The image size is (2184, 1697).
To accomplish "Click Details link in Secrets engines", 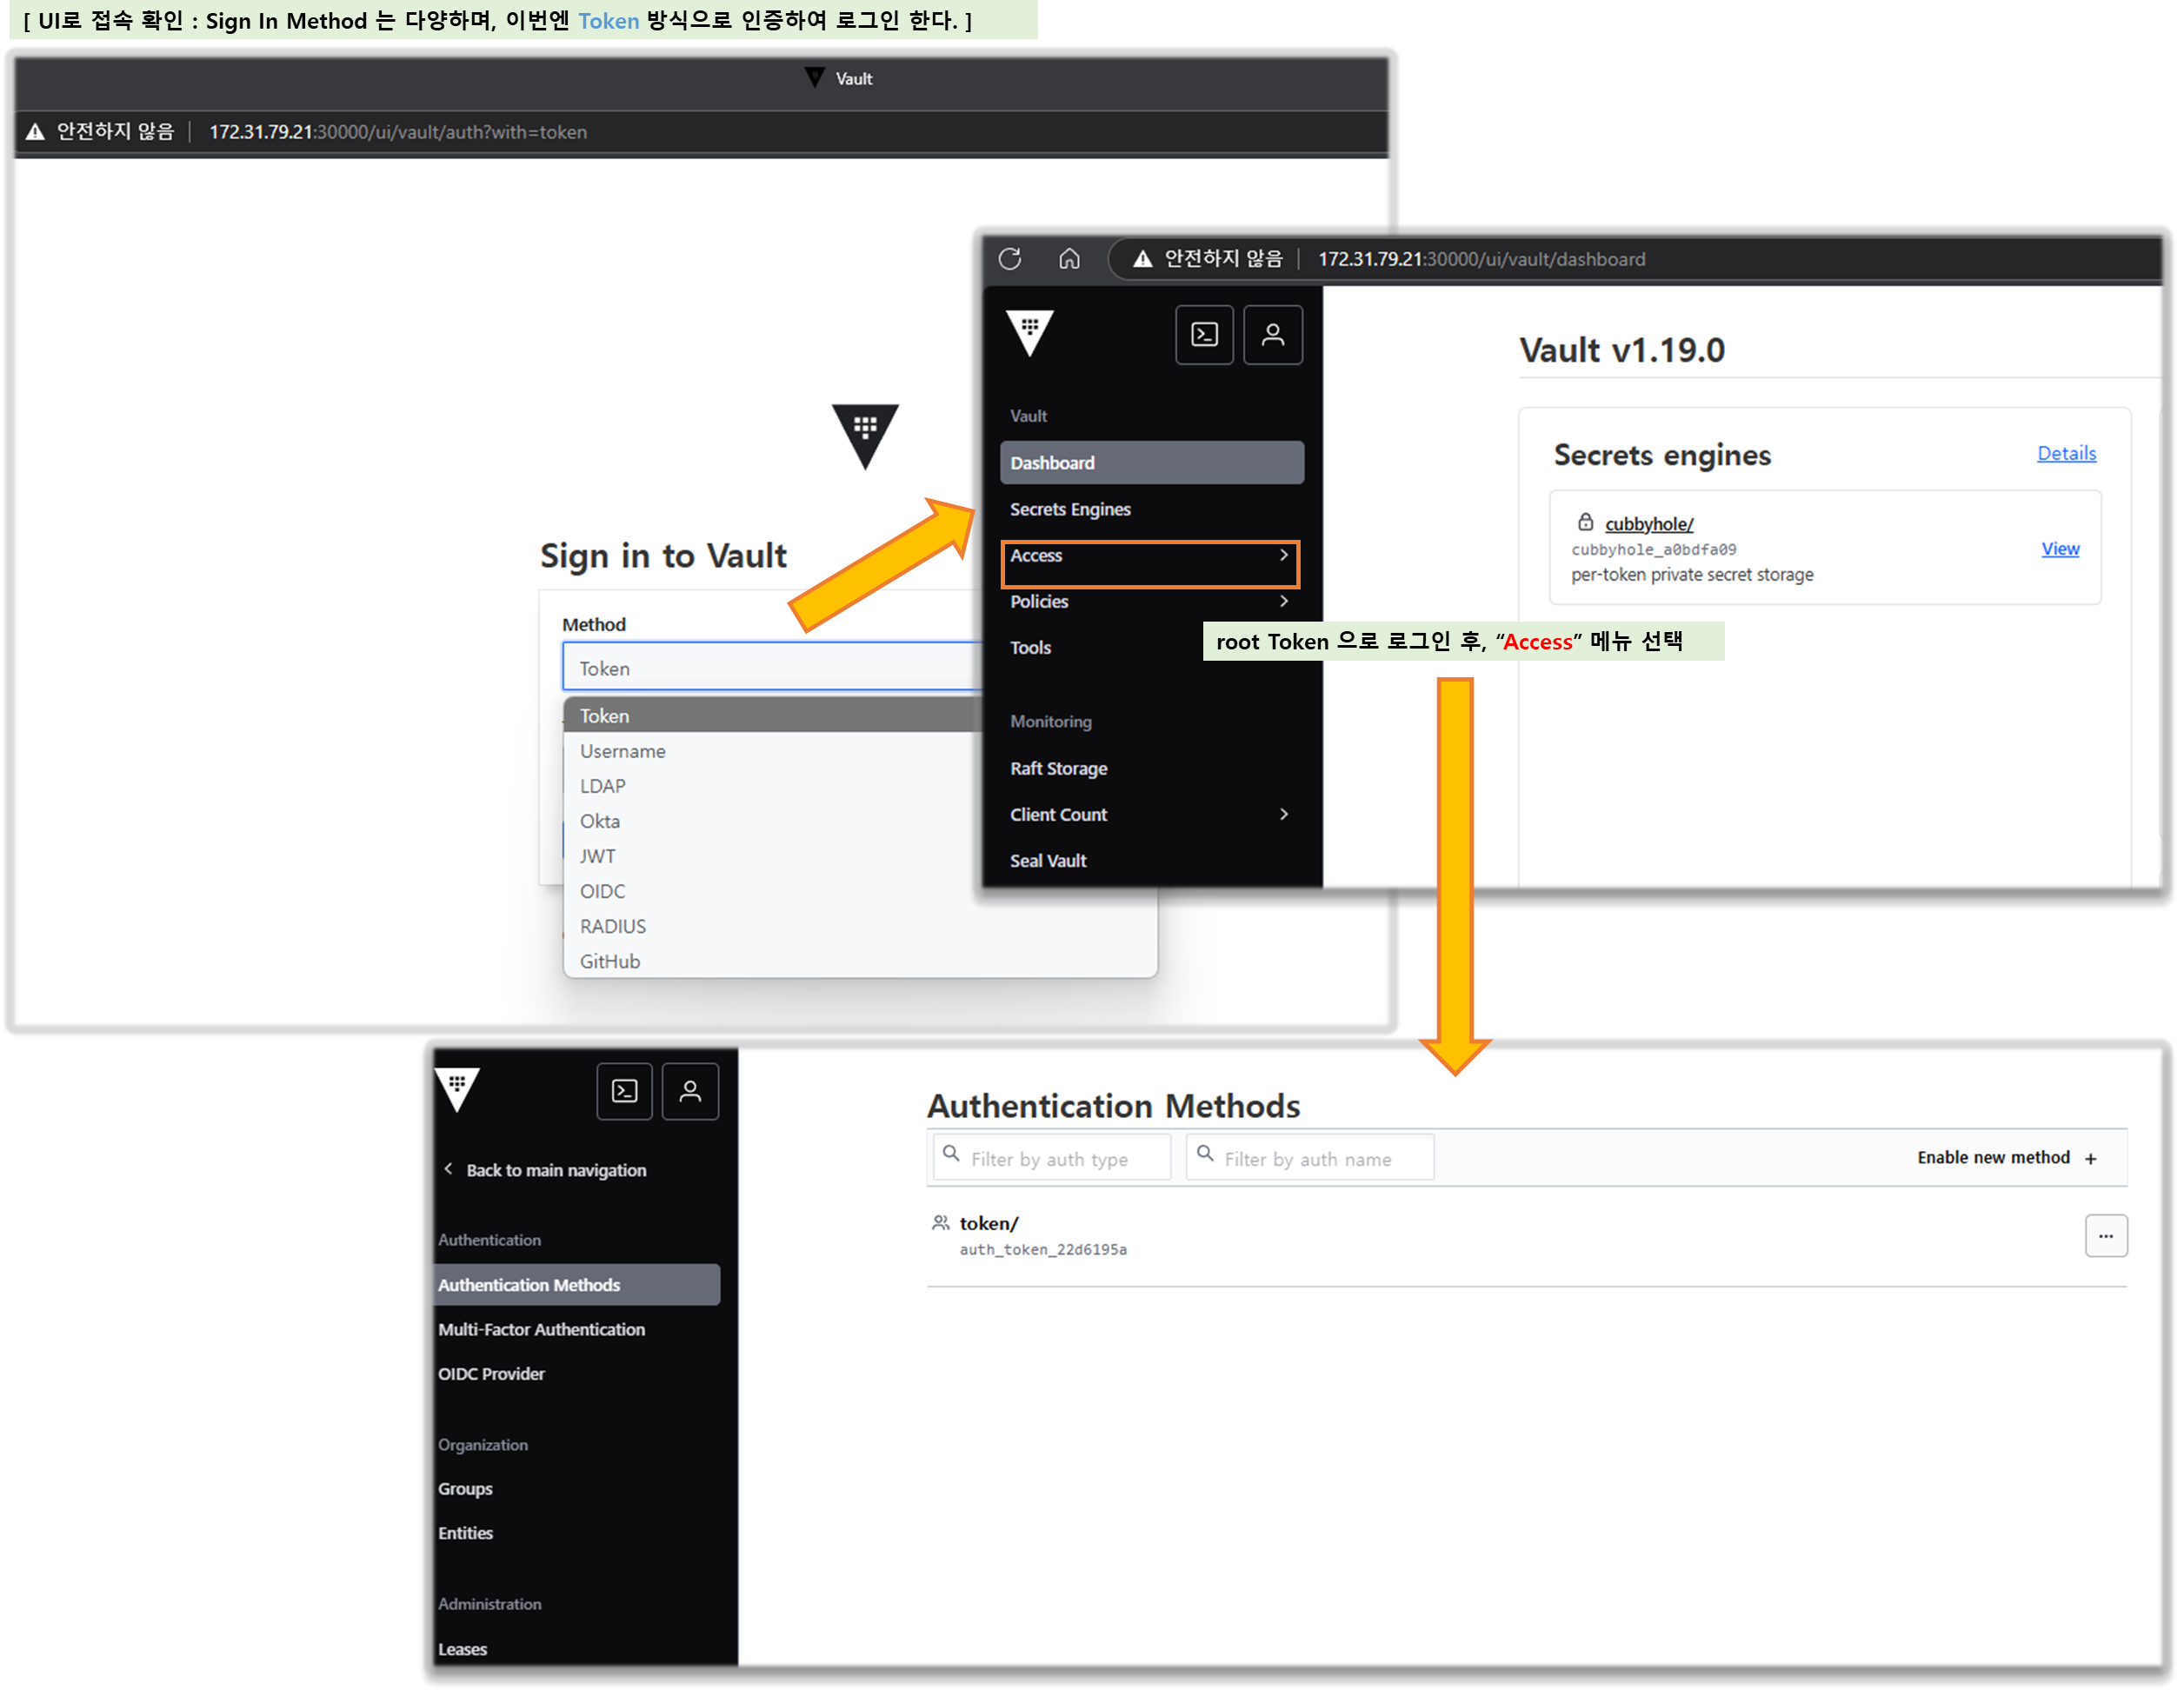I will pyautogui.click(x=2067, y=453).
